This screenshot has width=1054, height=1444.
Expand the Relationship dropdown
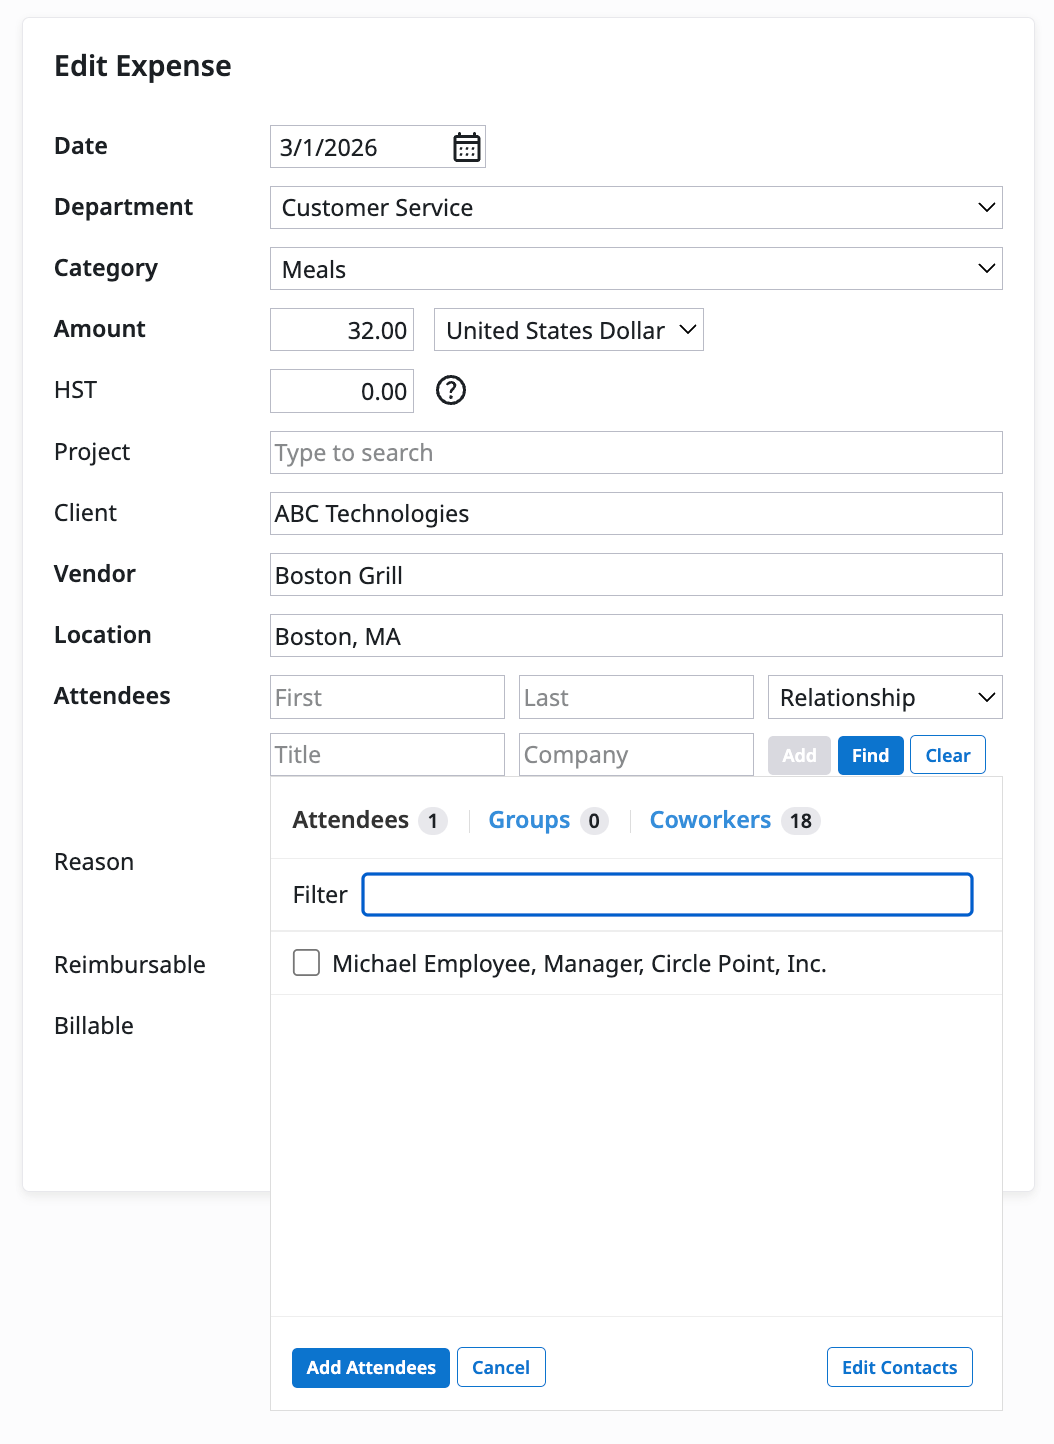[884, 697]
